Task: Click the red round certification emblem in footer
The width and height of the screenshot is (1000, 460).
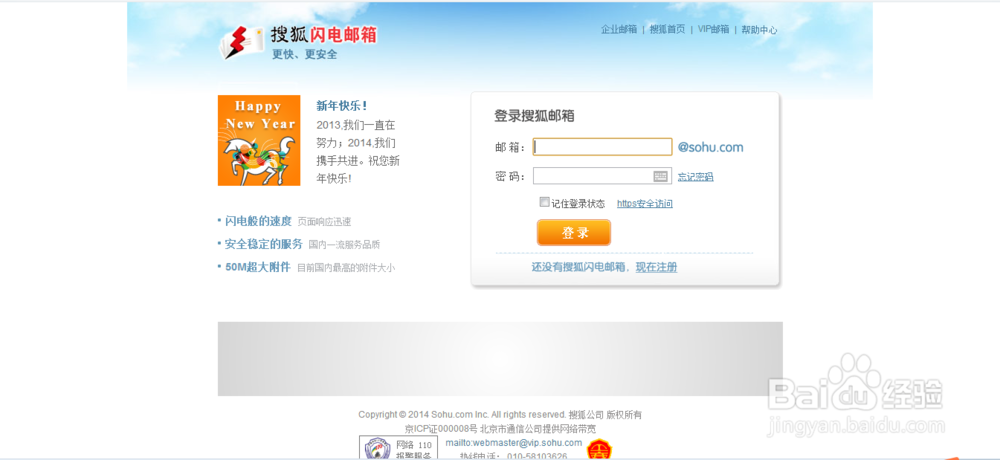Action: [599, 450]
